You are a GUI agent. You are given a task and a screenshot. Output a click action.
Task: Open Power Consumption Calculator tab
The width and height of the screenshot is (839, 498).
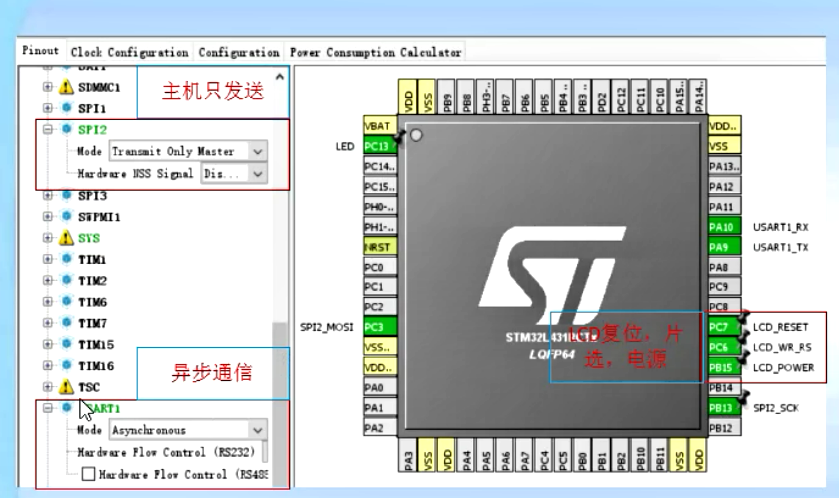[375, 52]
